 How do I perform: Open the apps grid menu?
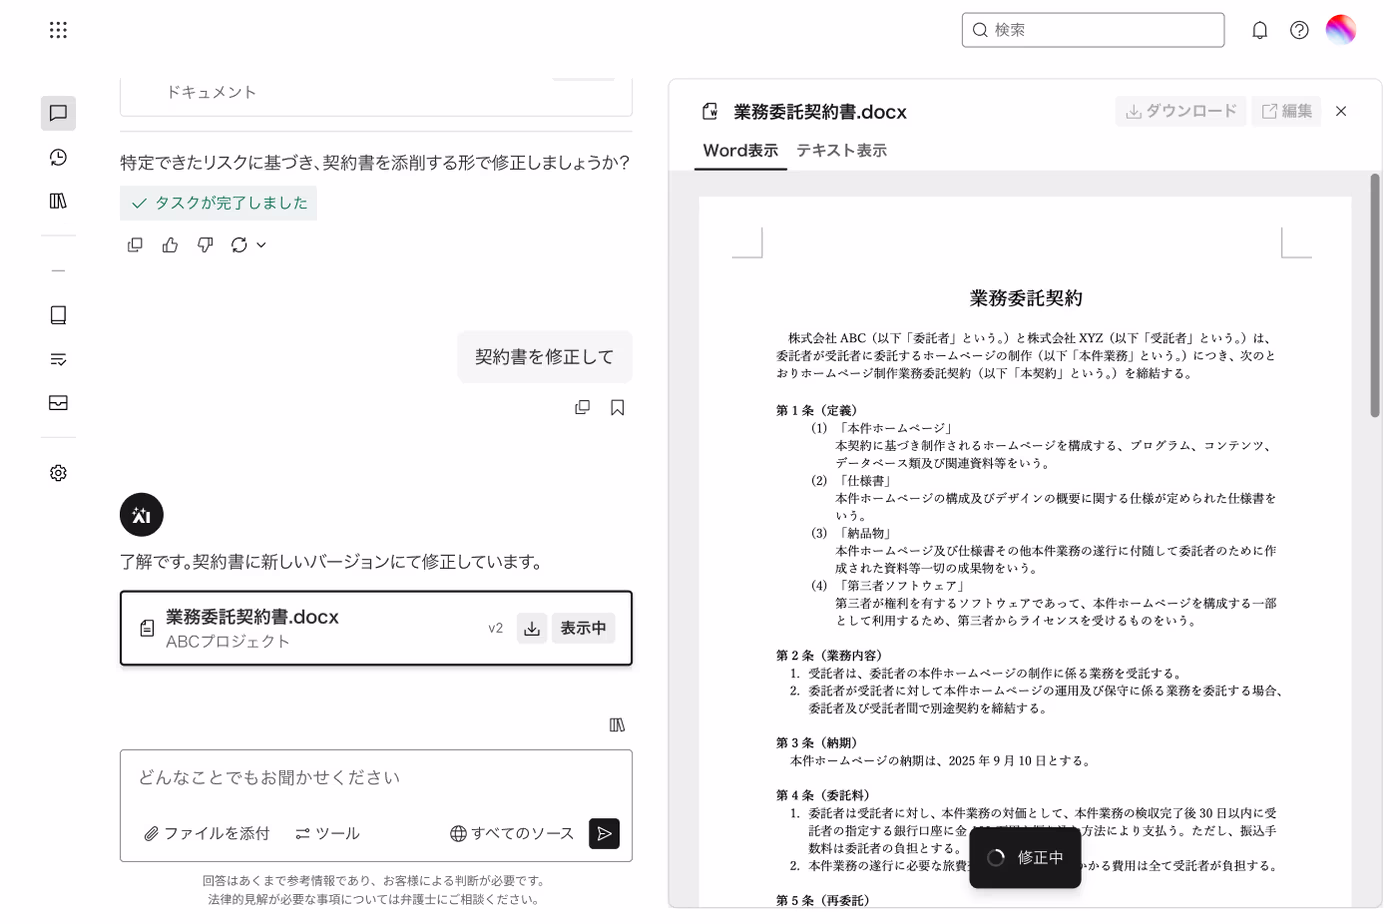click(x=58, y=30)
